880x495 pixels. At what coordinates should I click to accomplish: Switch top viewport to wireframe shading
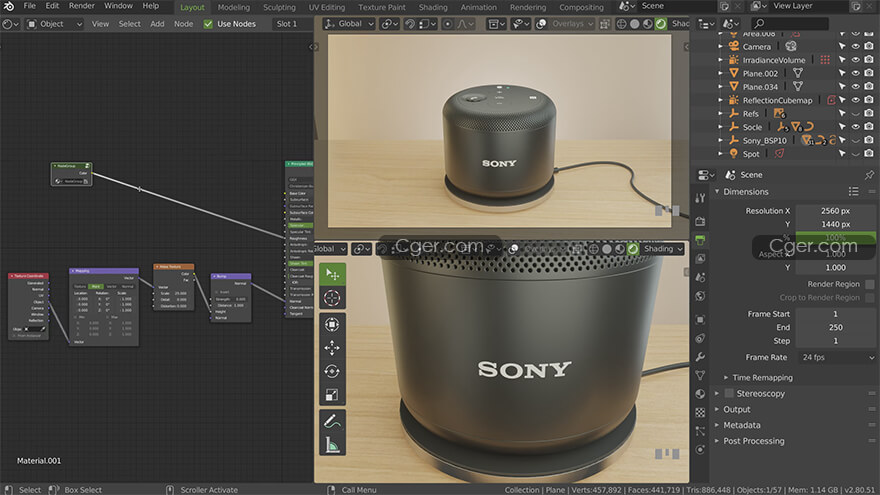[x=621, y=24]
